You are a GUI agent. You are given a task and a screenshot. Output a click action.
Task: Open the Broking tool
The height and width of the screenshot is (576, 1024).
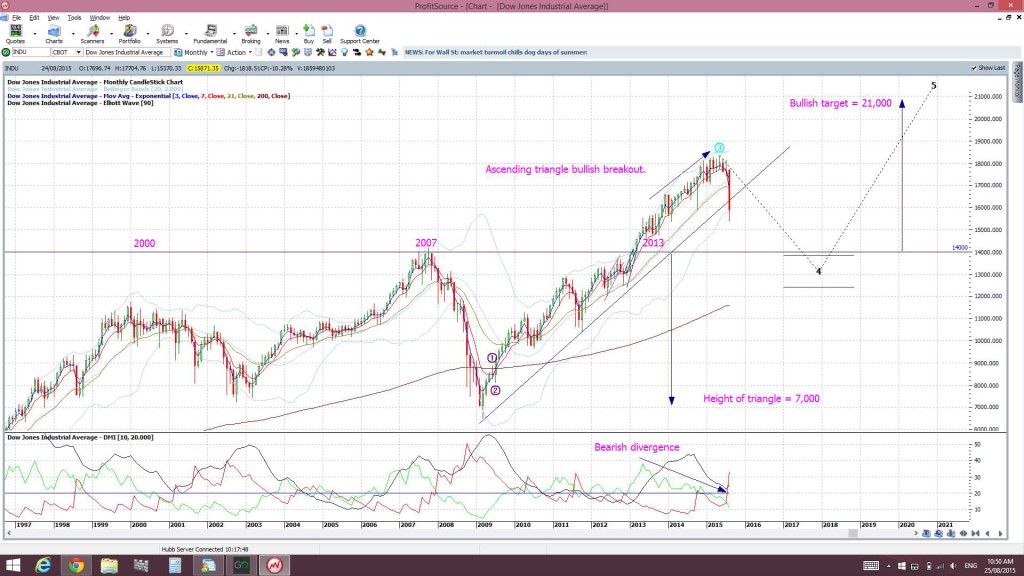pyautogui.click(x=251, y=34)
